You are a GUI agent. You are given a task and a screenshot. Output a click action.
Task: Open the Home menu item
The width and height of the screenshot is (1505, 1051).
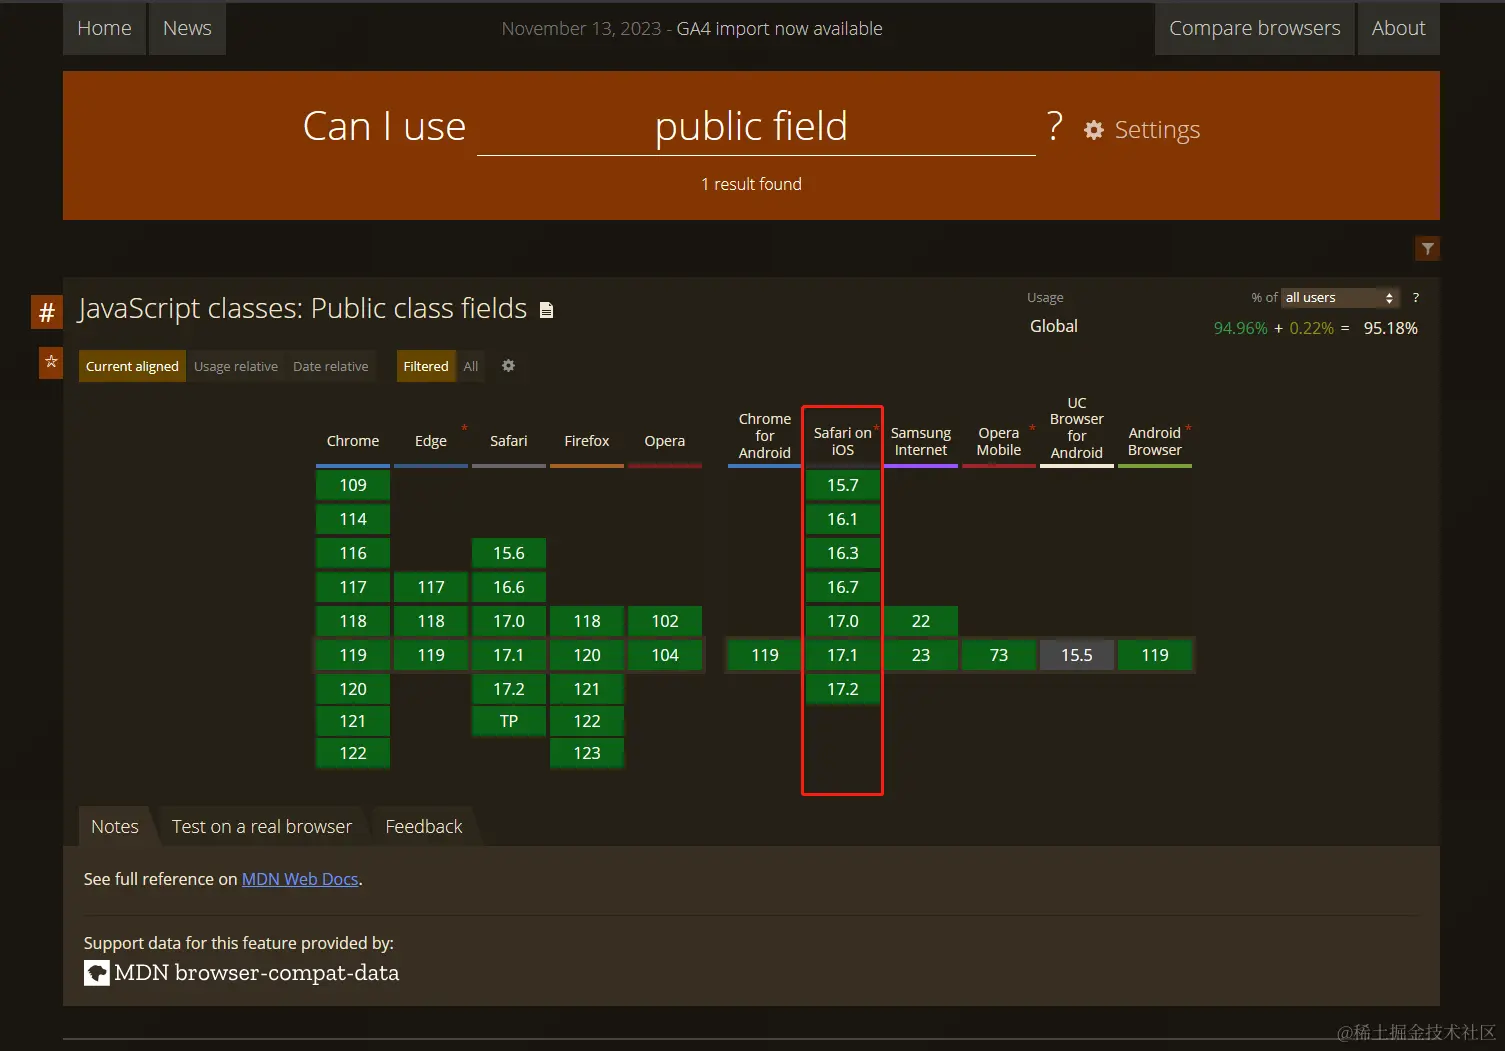coord(104,28)
